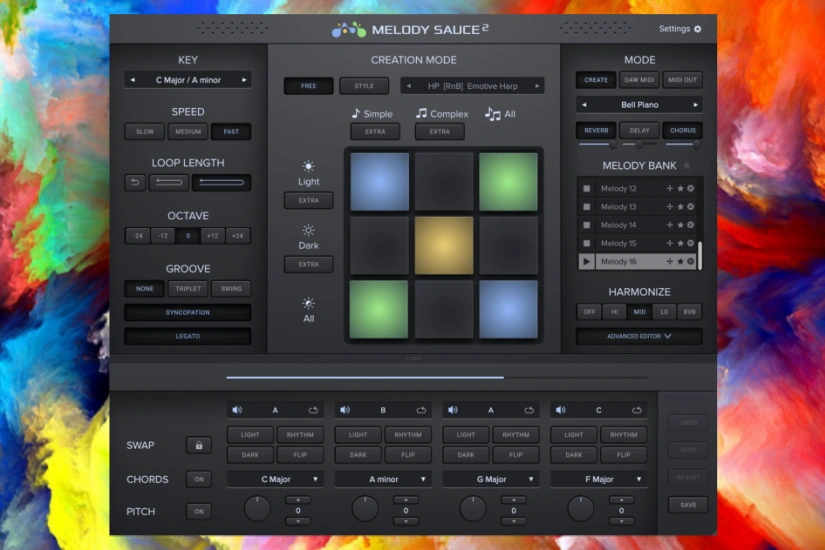Toggle Pitch ON switch
This screenshot has width=825, height=550.
198,512
